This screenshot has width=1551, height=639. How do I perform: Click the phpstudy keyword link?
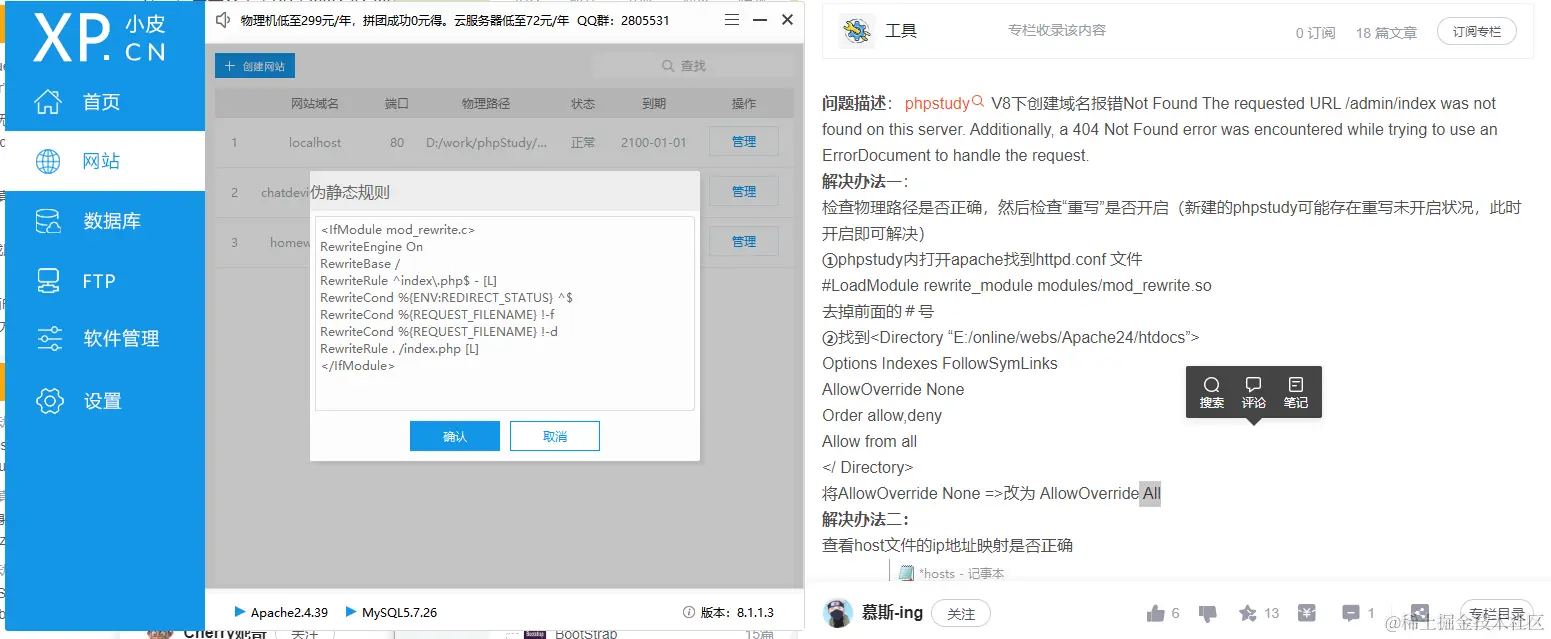point(937,103)
